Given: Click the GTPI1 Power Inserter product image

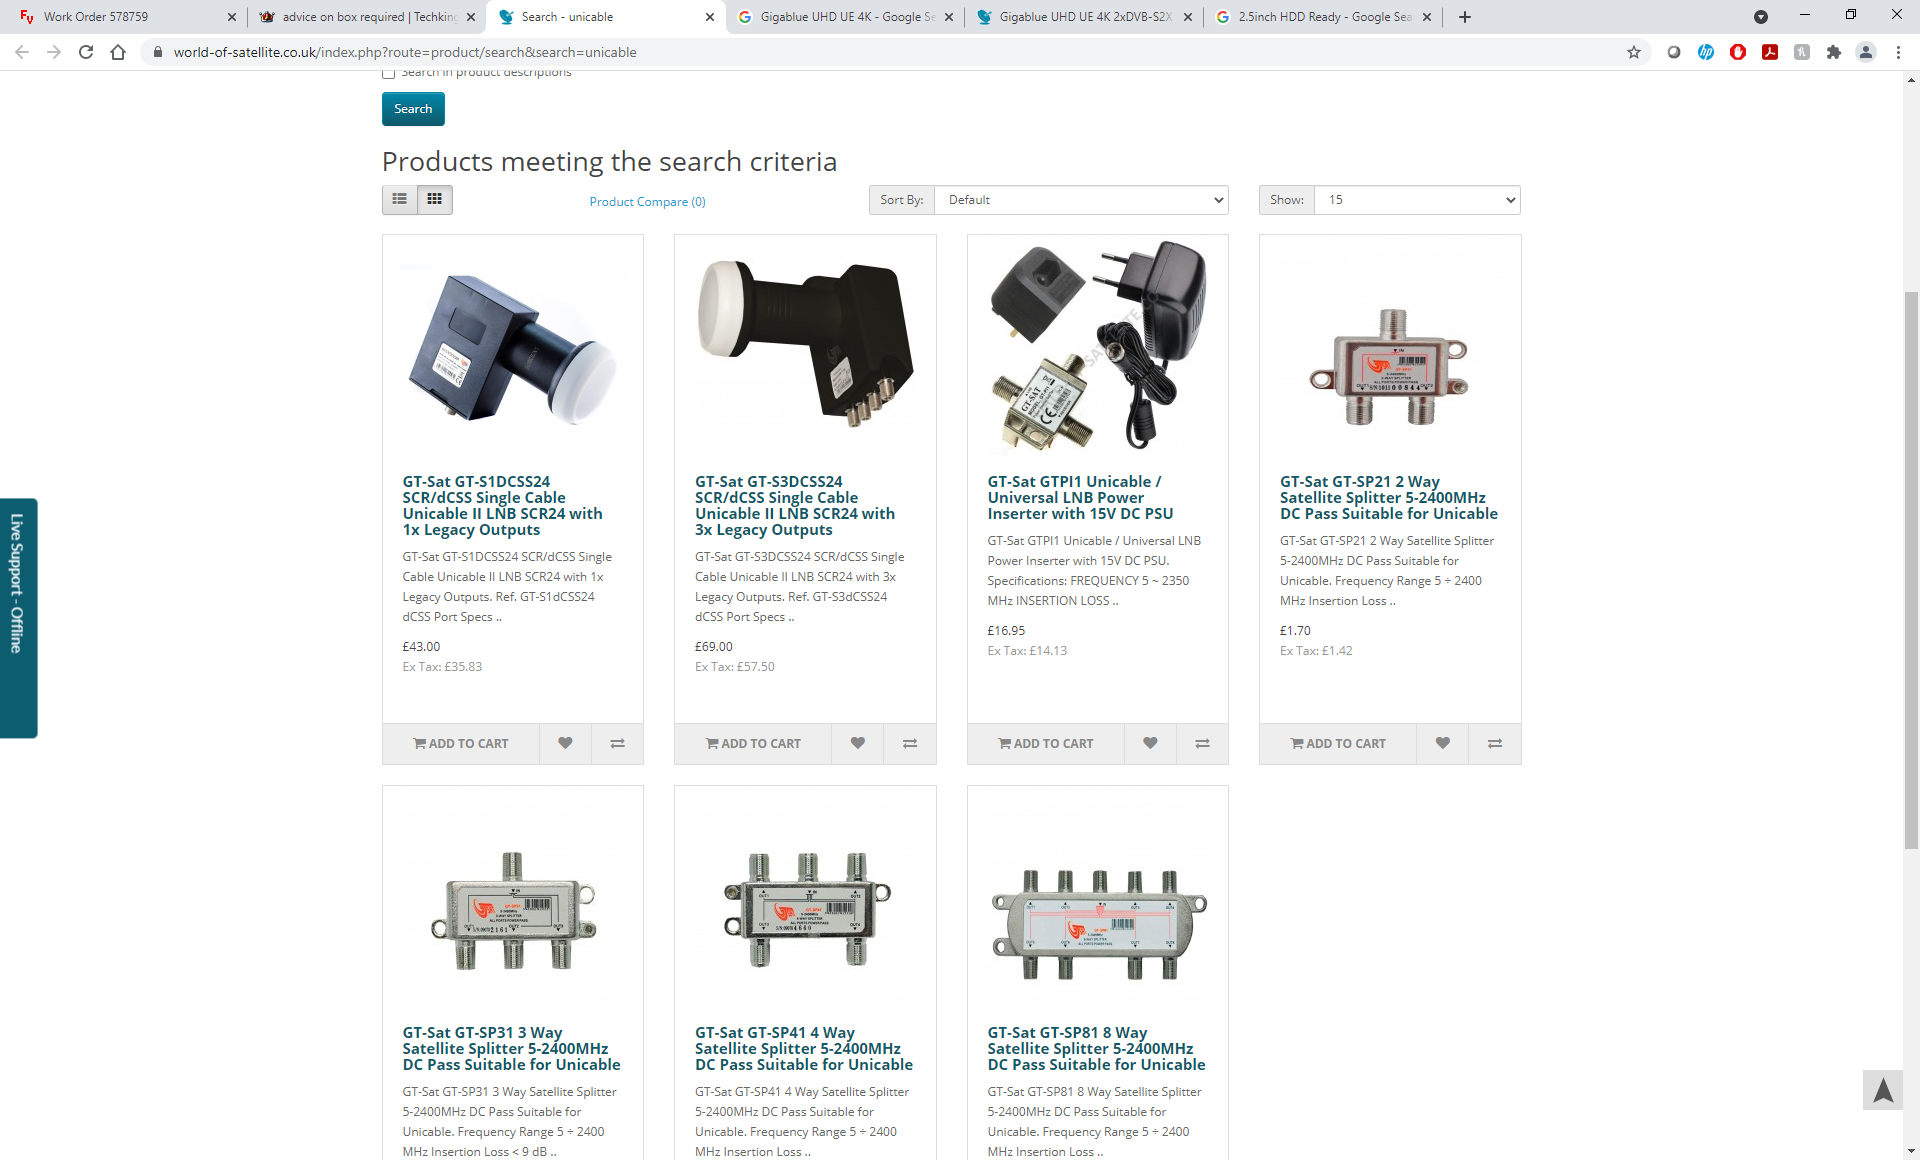Looking at the screenshot, I should (x=1098, y=346).
